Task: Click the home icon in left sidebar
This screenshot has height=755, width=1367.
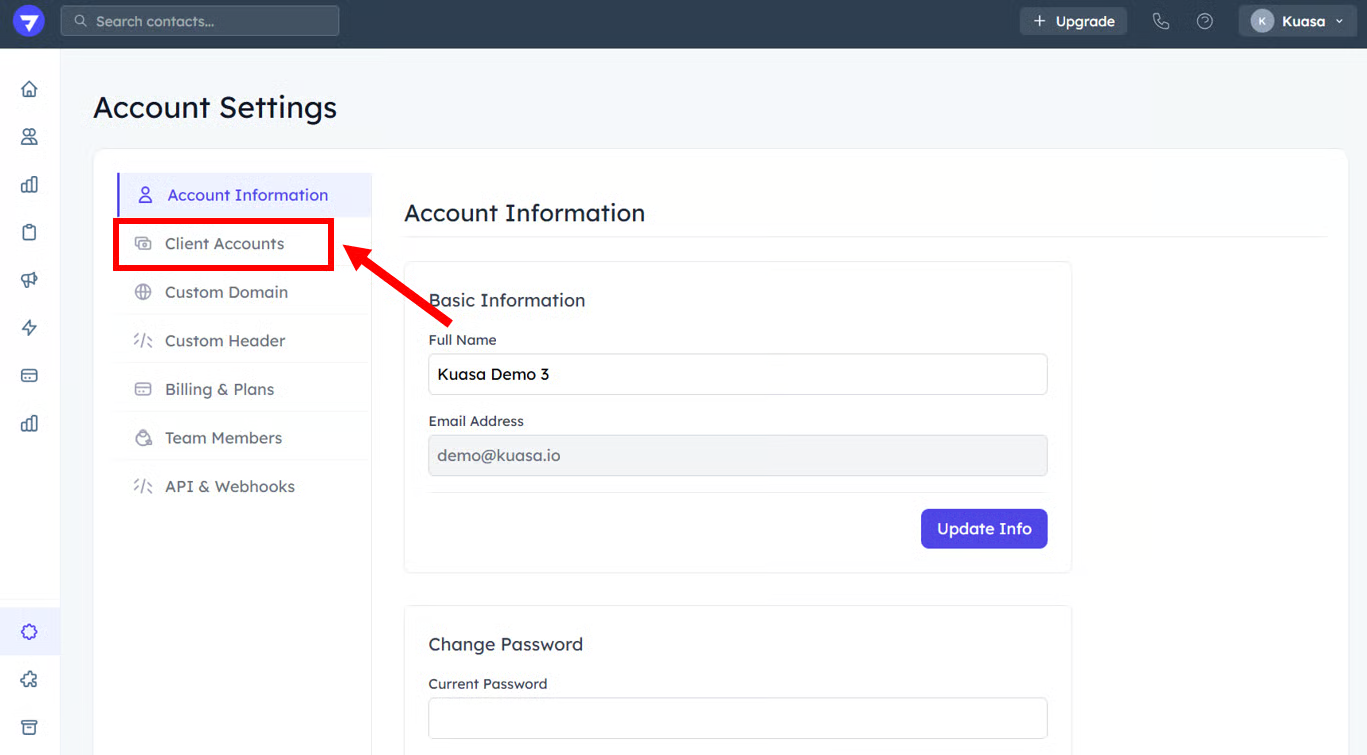Action: [29, 89]
